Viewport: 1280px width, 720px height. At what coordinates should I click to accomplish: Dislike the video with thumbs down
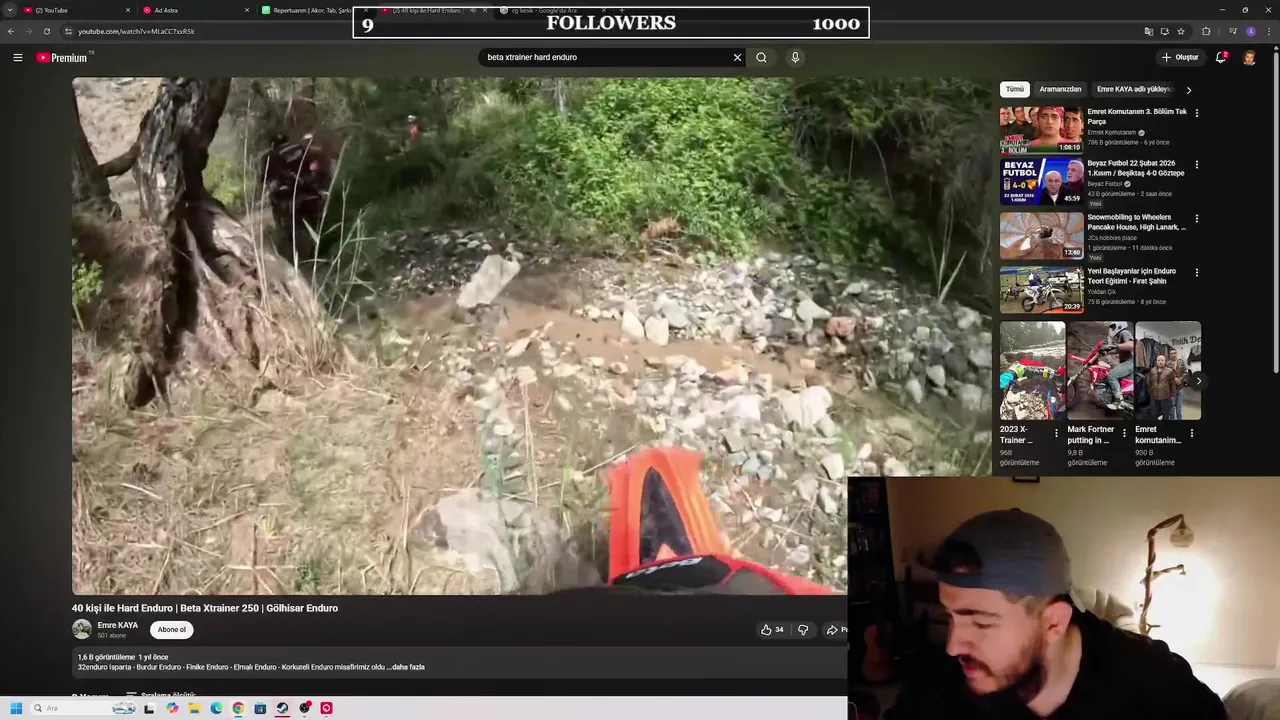(x=803, y=630)
